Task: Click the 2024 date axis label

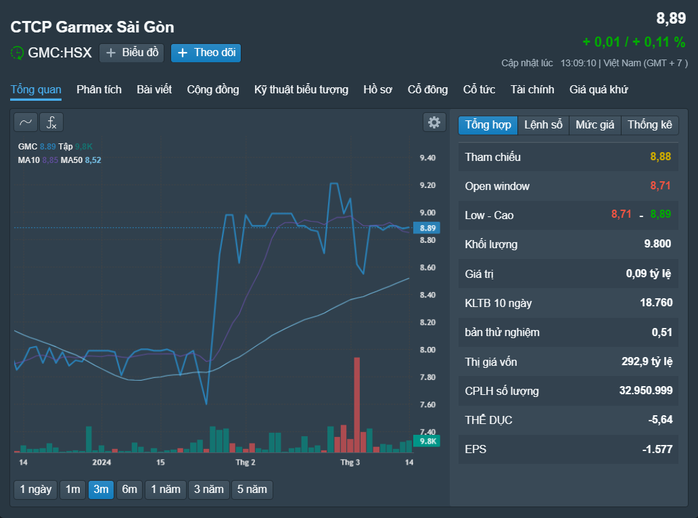Action: pos(101,462)
